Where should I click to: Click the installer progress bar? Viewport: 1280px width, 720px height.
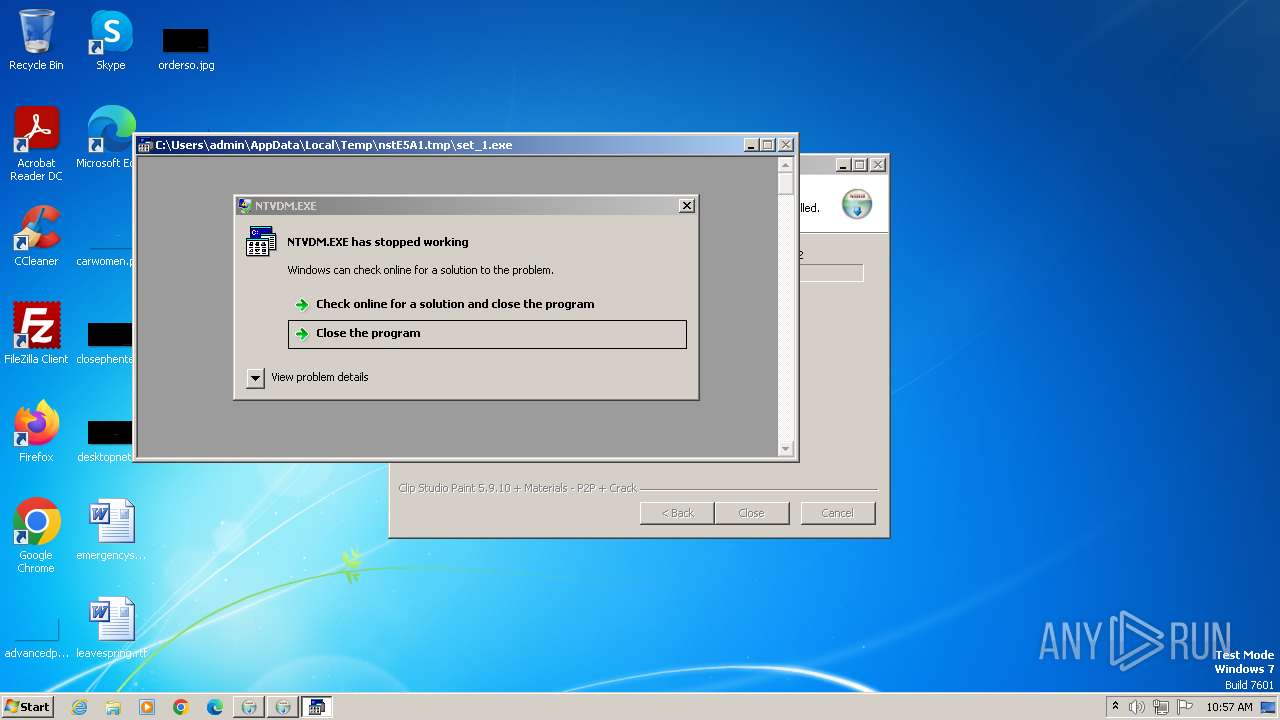tap(831, 273)
